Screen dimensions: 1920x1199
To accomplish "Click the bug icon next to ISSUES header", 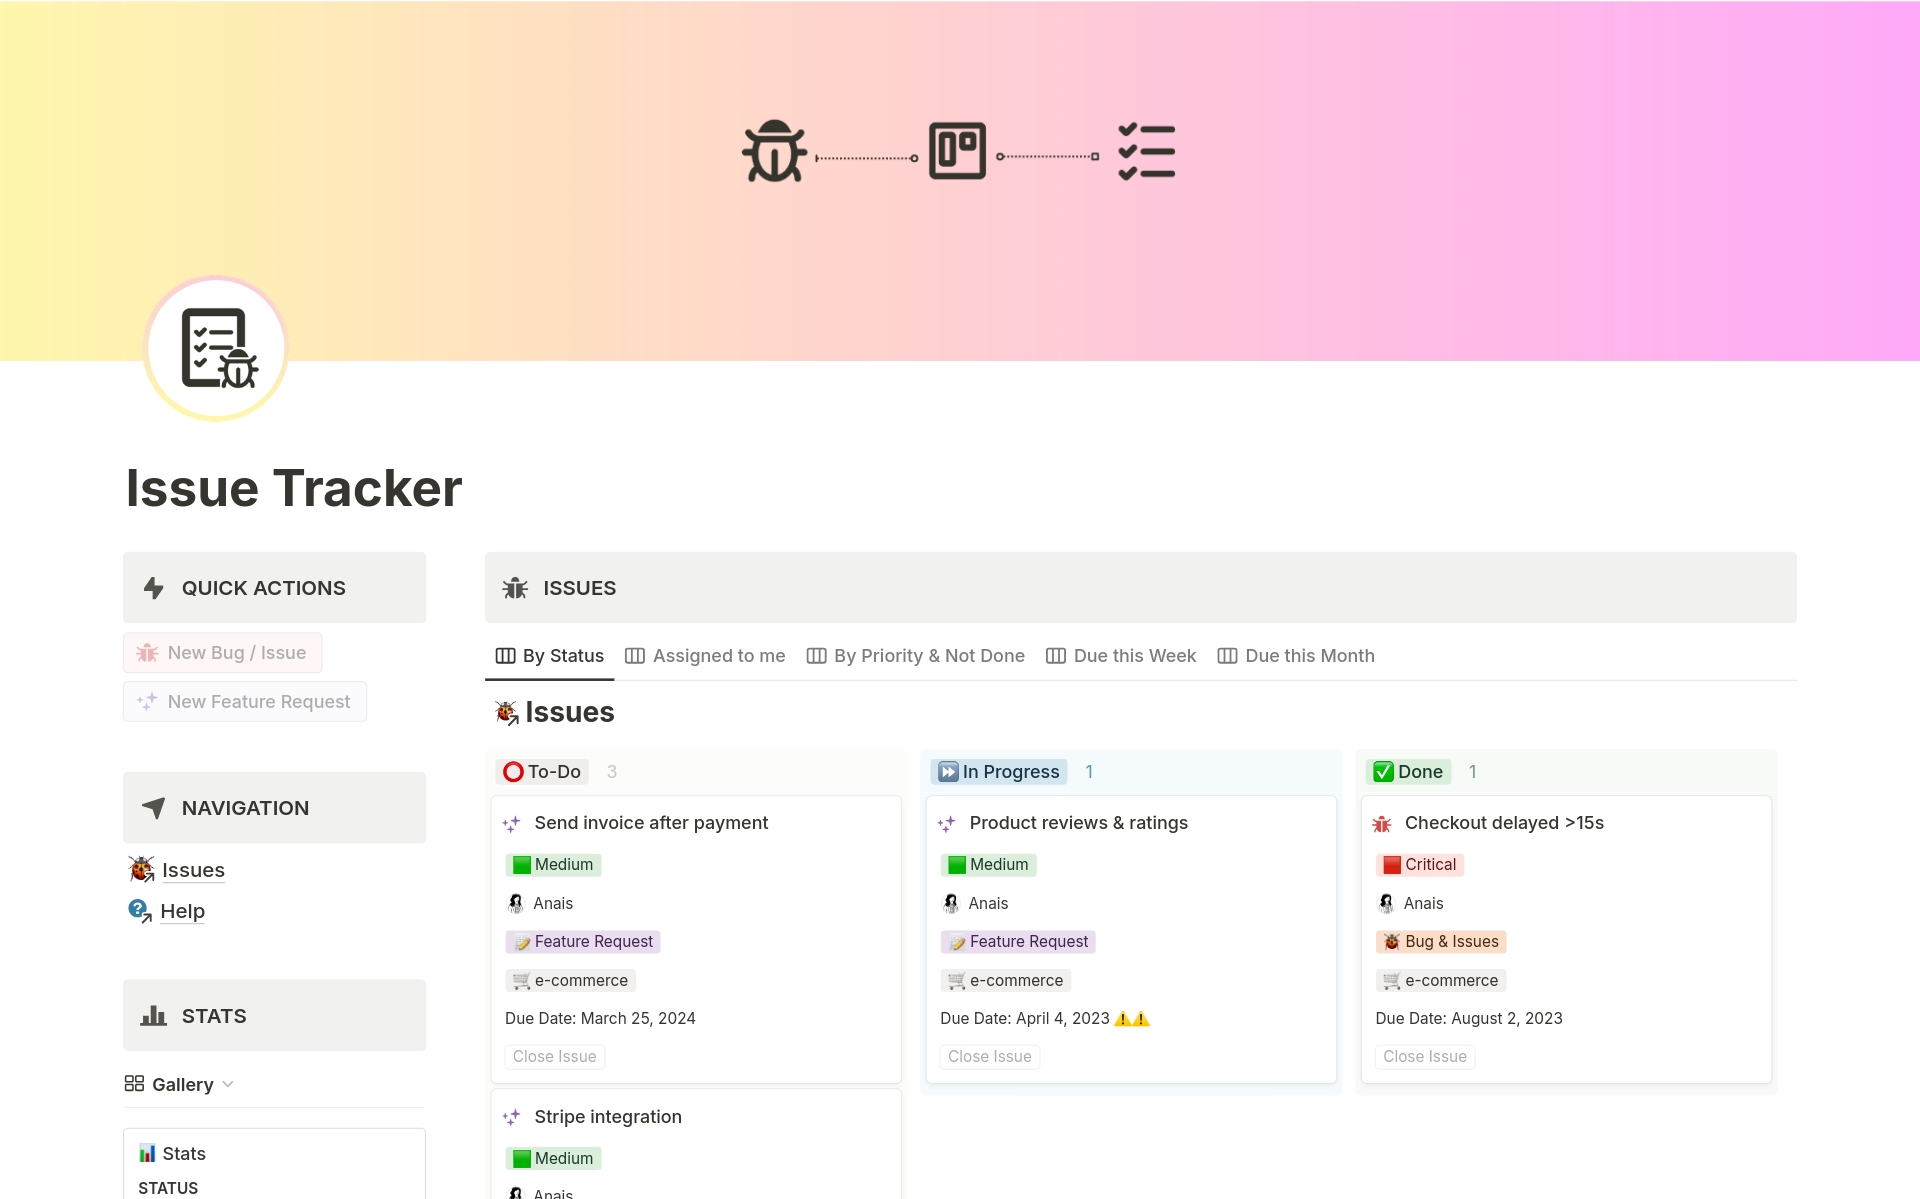I will point(514,588).
